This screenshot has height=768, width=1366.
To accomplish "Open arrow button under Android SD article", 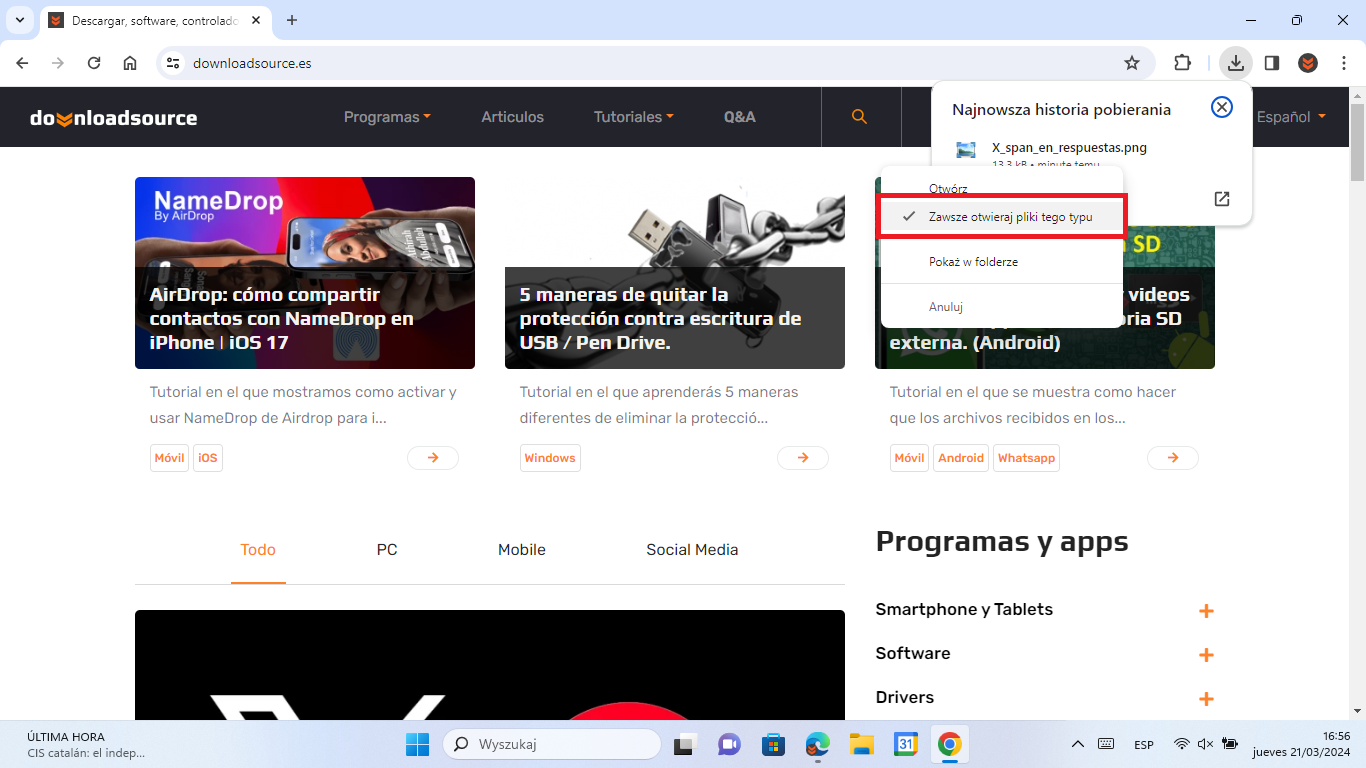I will (x=1173, y=458).
